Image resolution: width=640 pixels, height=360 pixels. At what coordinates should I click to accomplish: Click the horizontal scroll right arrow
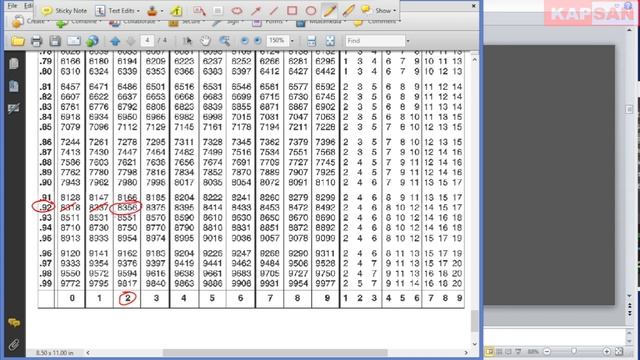coord(466,353)
